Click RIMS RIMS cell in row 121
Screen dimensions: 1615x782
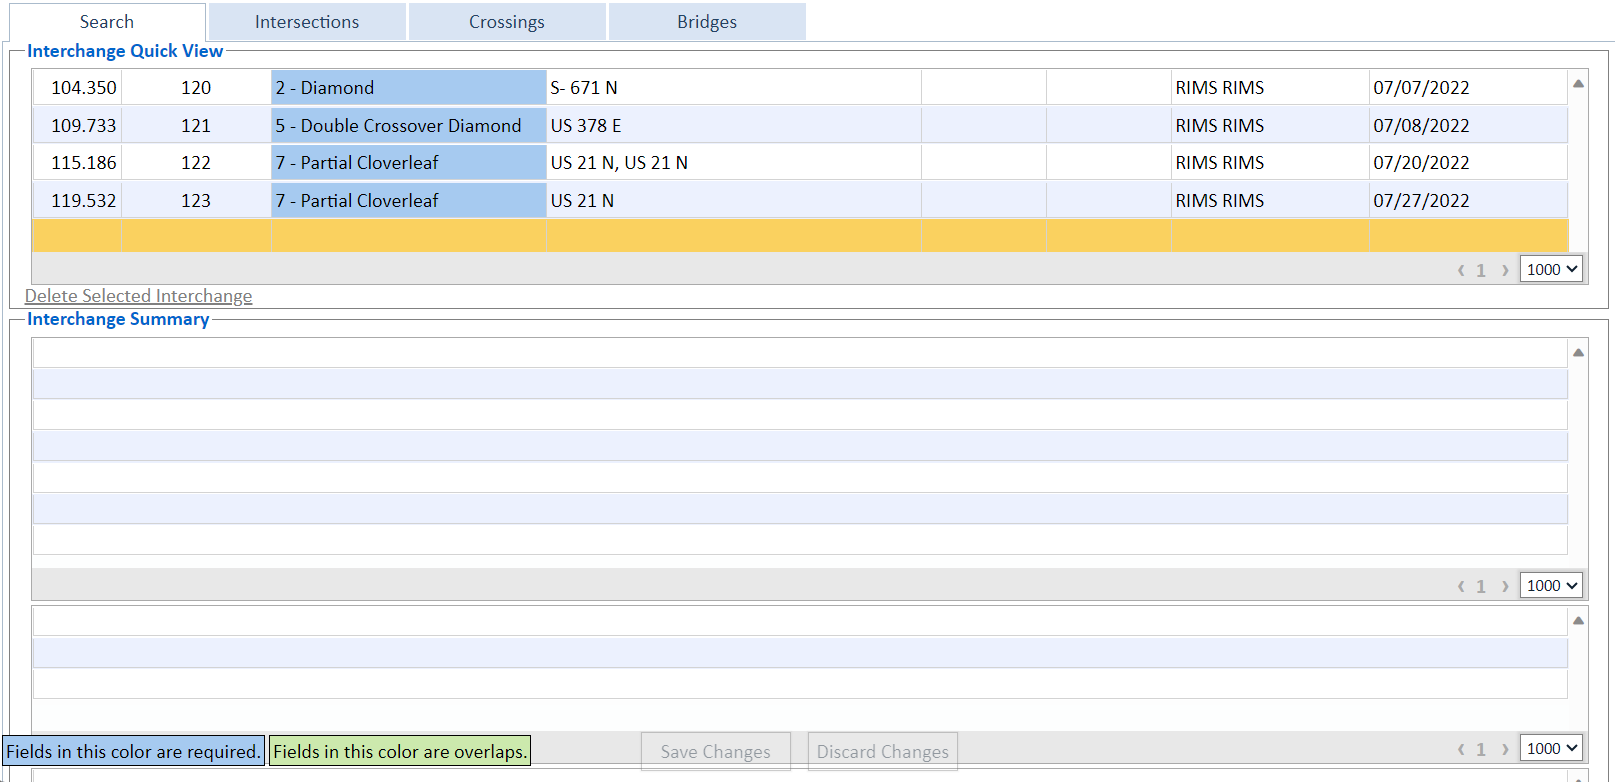click(1270, 125)
